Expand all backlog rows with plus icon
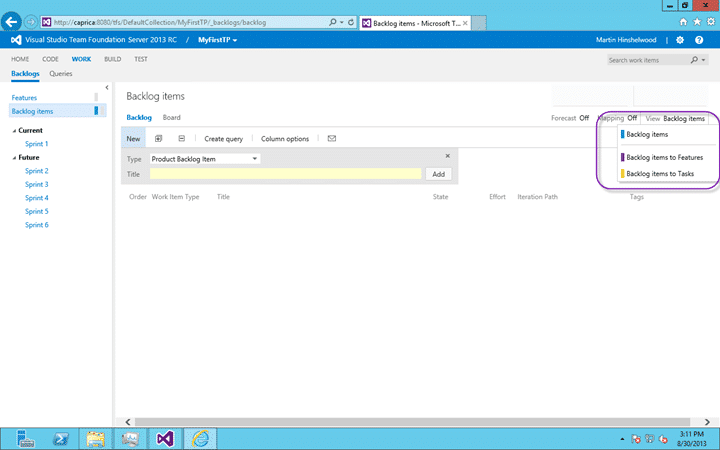The image size is (720, 450). click(158, 139)
